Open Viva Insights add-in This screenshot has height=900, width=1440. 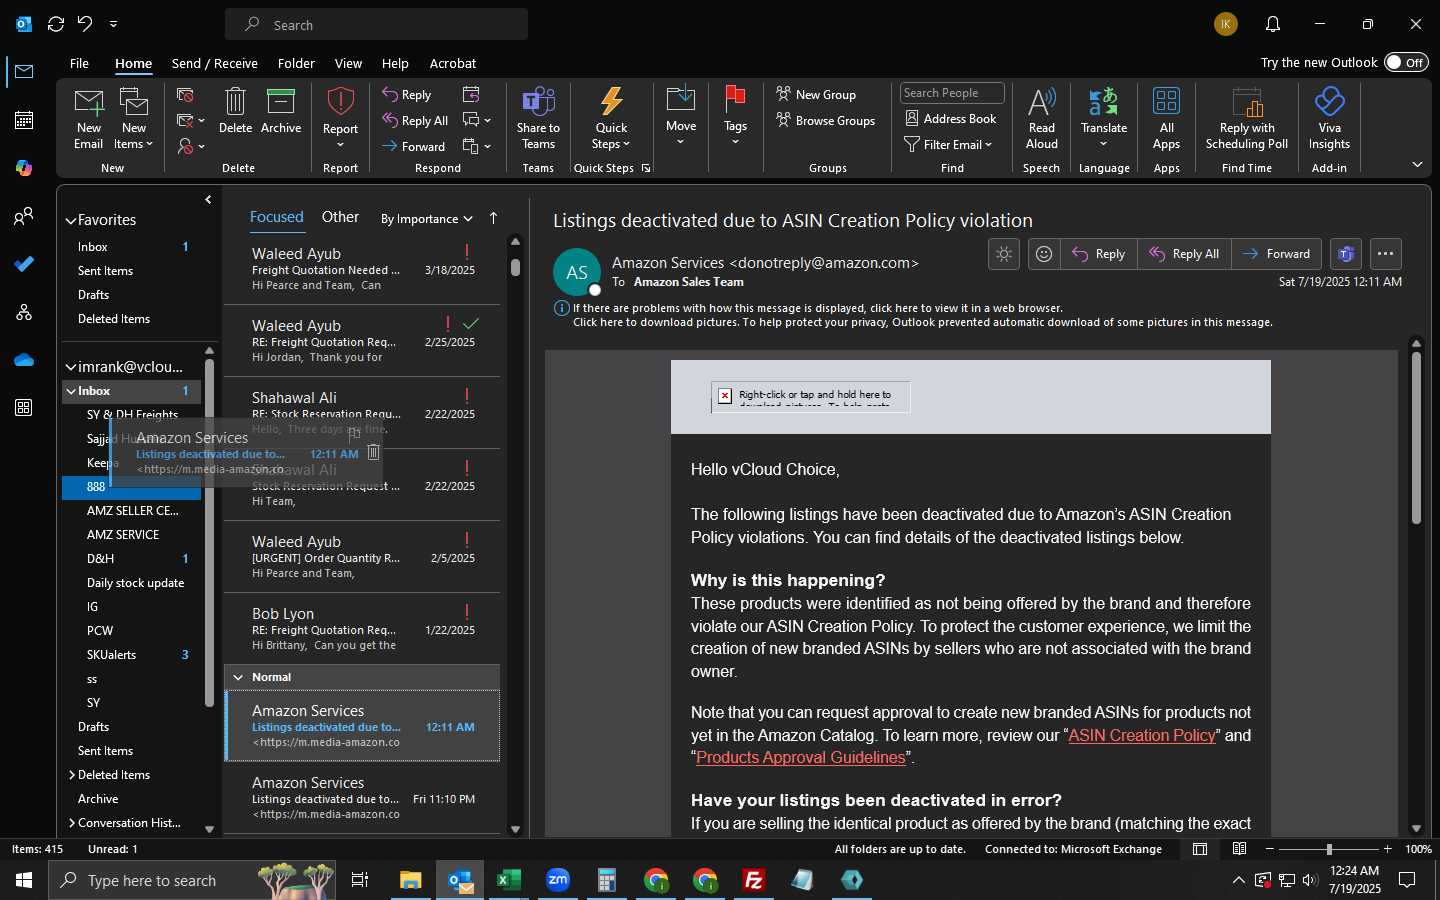click(1329, 102)
